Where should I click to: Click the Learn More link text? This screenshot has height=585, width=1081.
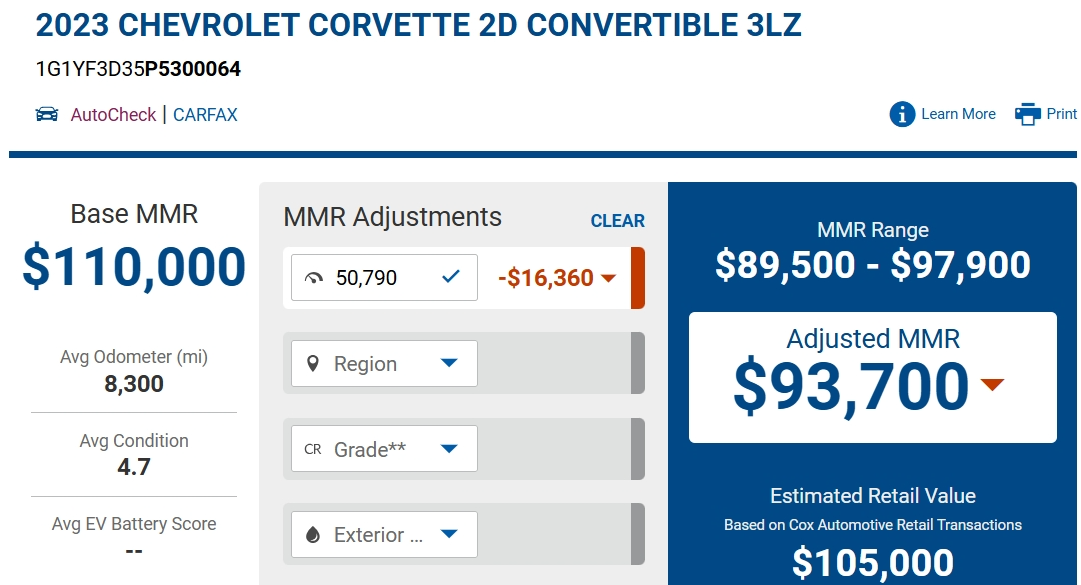(x=958, y=114)
